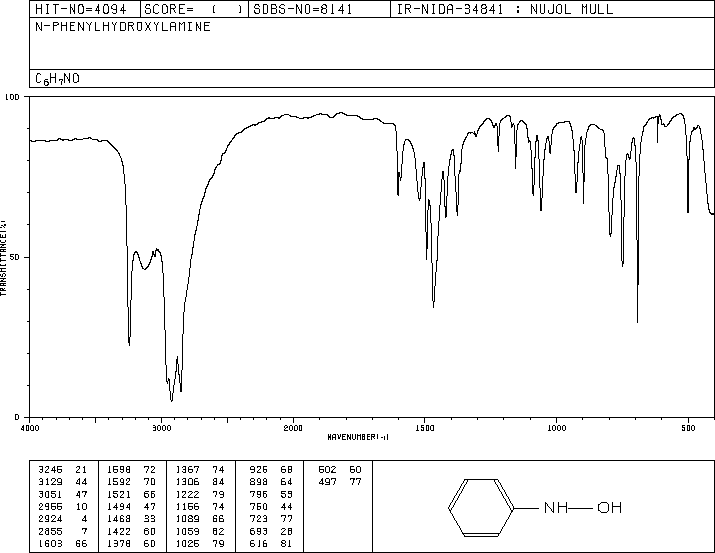
Task: Click peak table value 898
Action: tap(259, 482)
